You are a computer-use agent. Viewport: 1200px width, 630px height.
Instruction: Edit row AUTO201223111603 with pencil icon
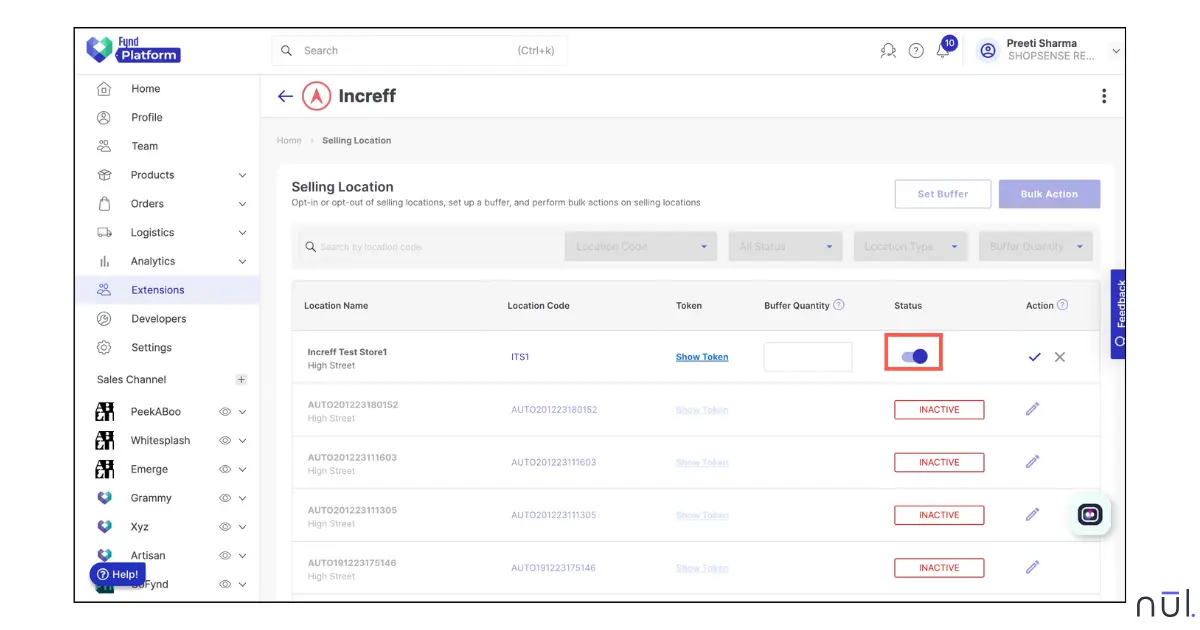pos(1033,462)
